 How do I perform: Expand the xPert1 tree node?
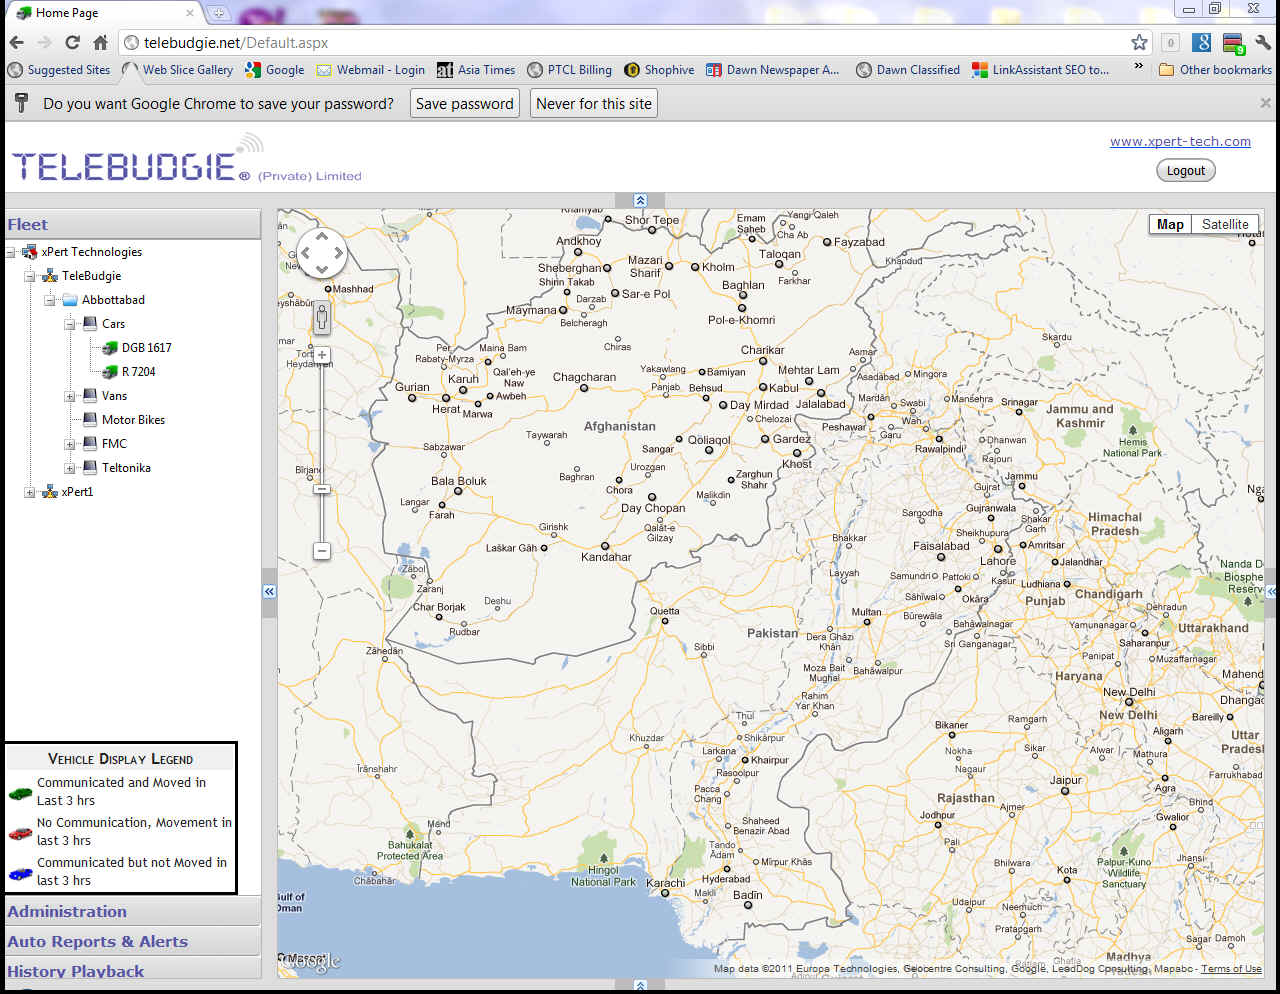point(30,492)
